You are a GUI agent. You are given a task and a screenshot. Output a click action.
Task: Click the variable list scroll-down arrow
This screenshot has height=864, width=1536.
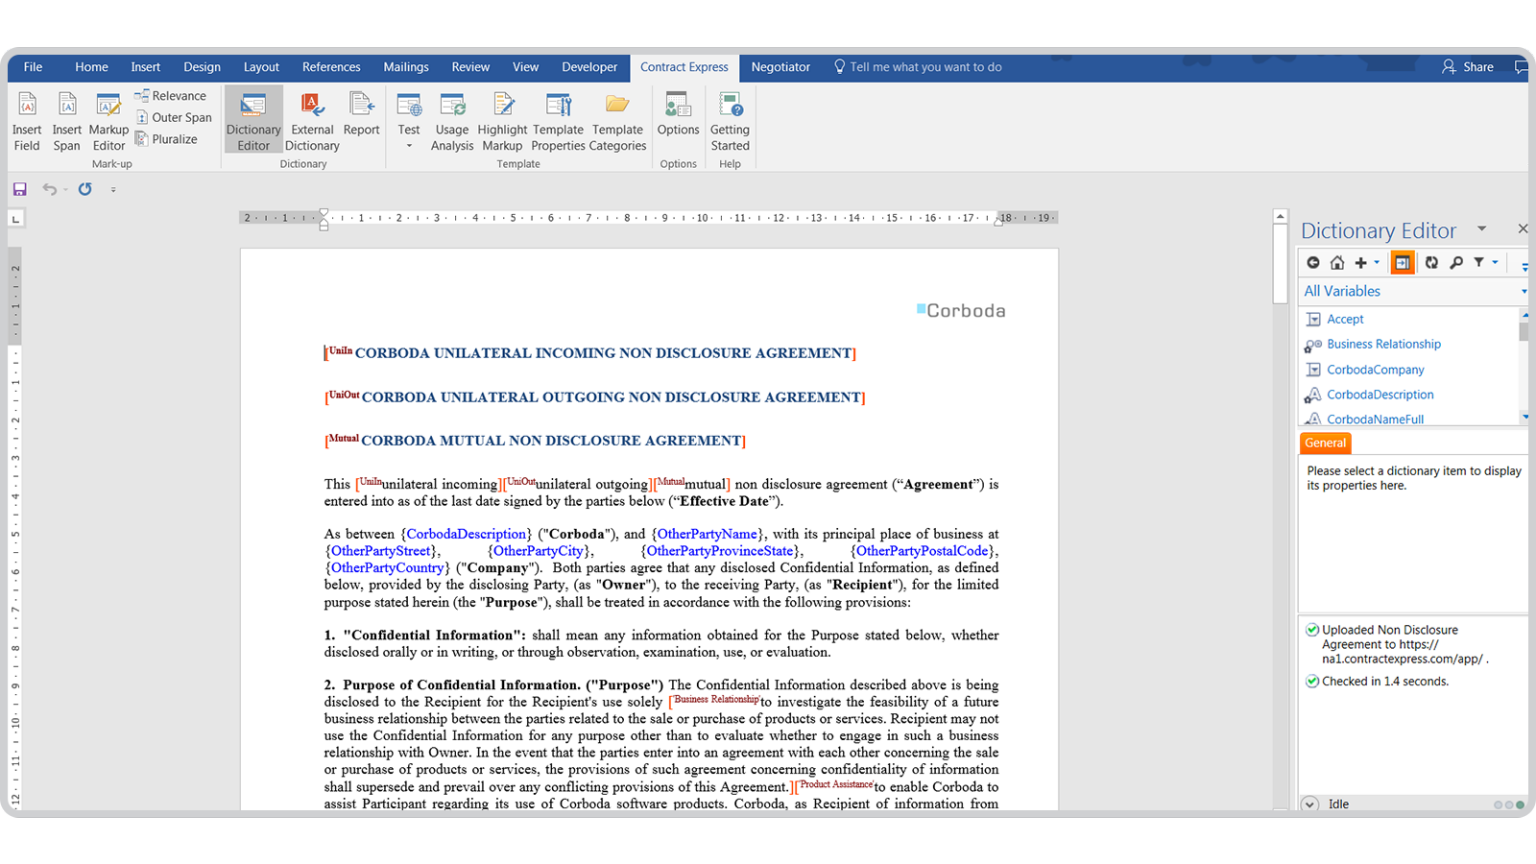pos(1524,417)
